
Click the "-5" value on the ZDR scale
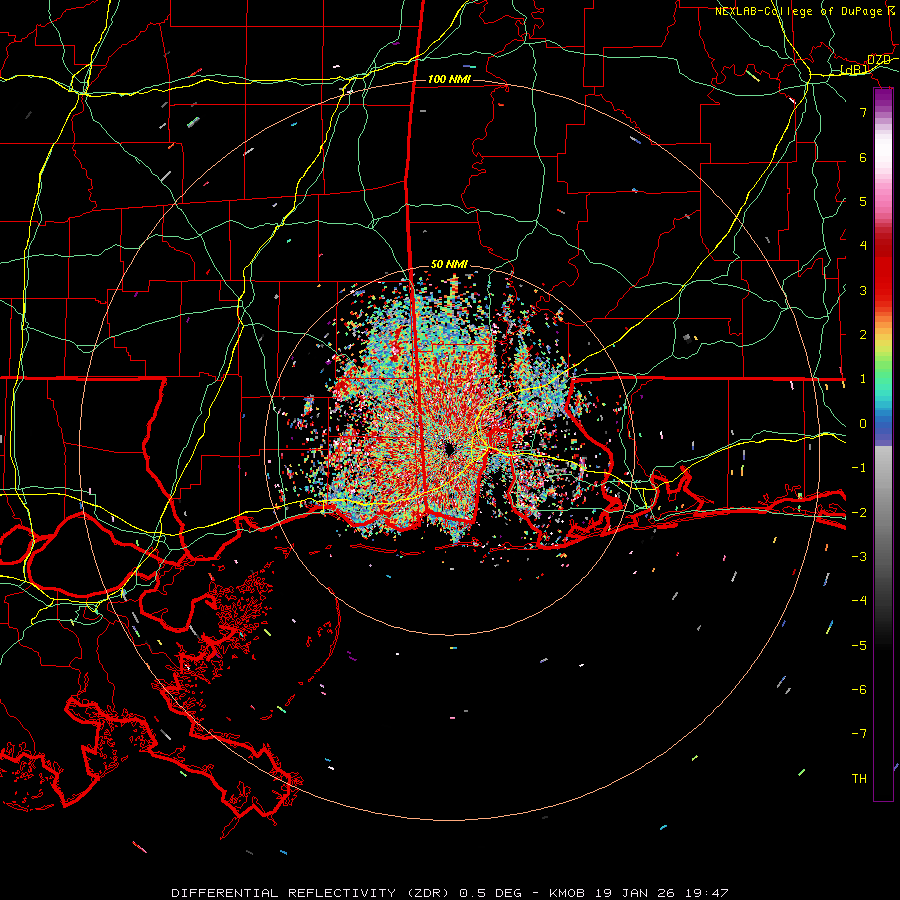pos(859,645)
